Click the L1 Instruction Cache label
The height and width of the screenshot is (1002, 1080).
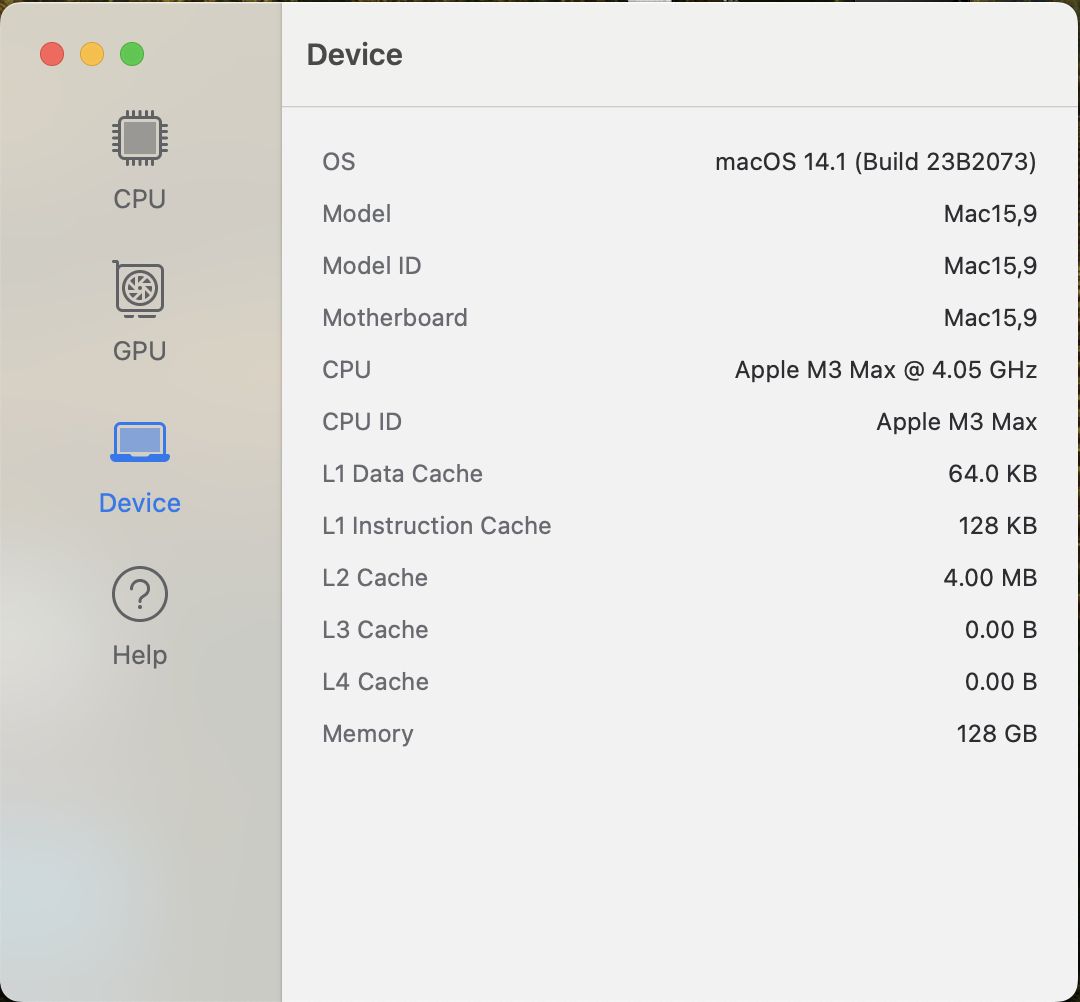point(436,526)
